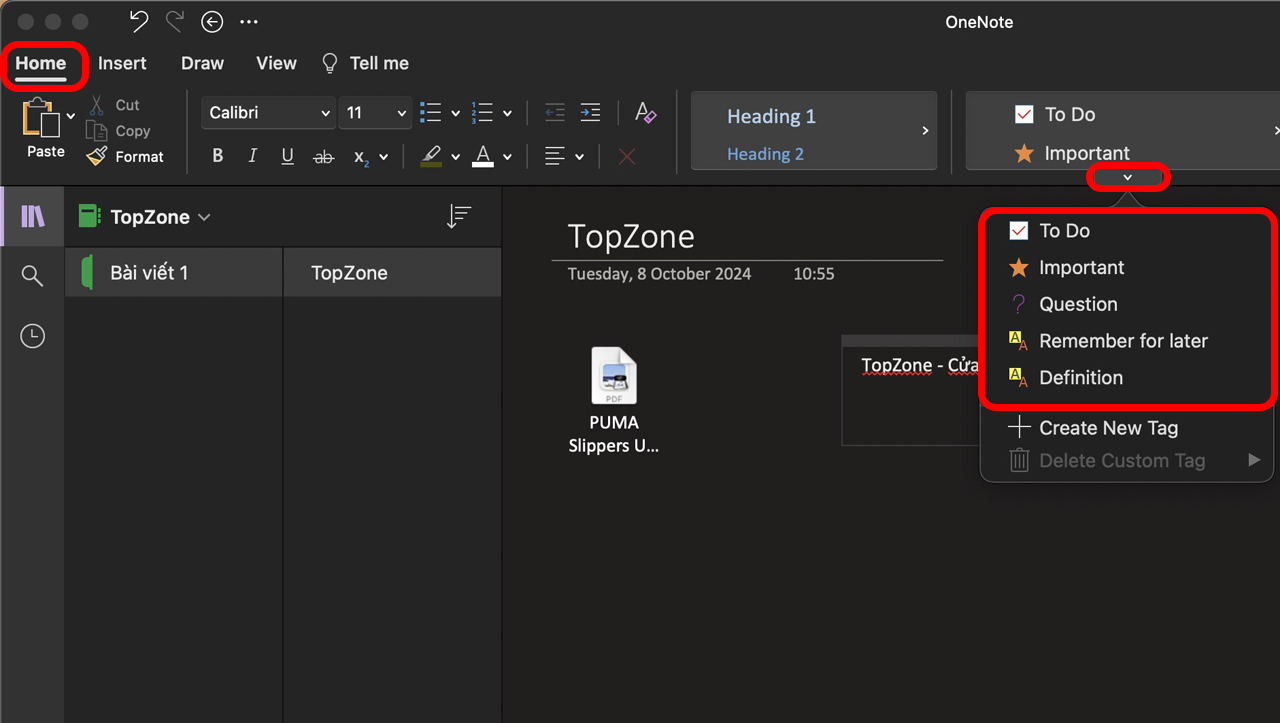Image resolution: width=1280 pixels, height=723 pixels.
Task: Open recent notes clock icon
Action: [x=32, y=336]
